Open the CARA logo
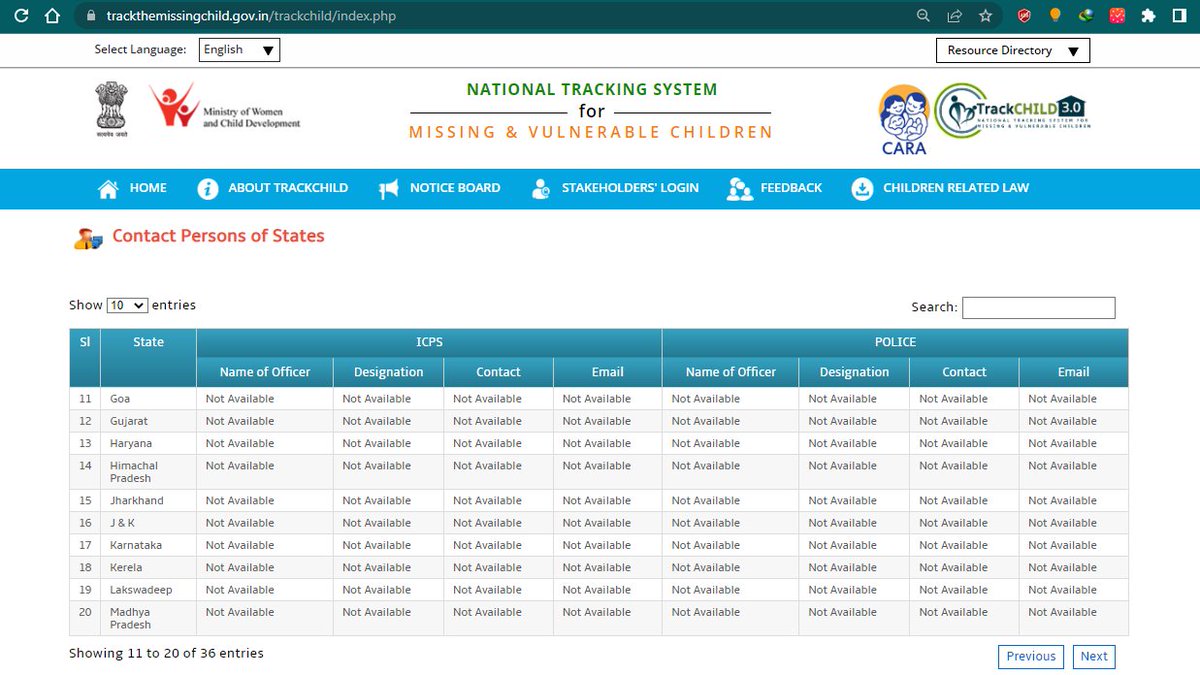 903,120
